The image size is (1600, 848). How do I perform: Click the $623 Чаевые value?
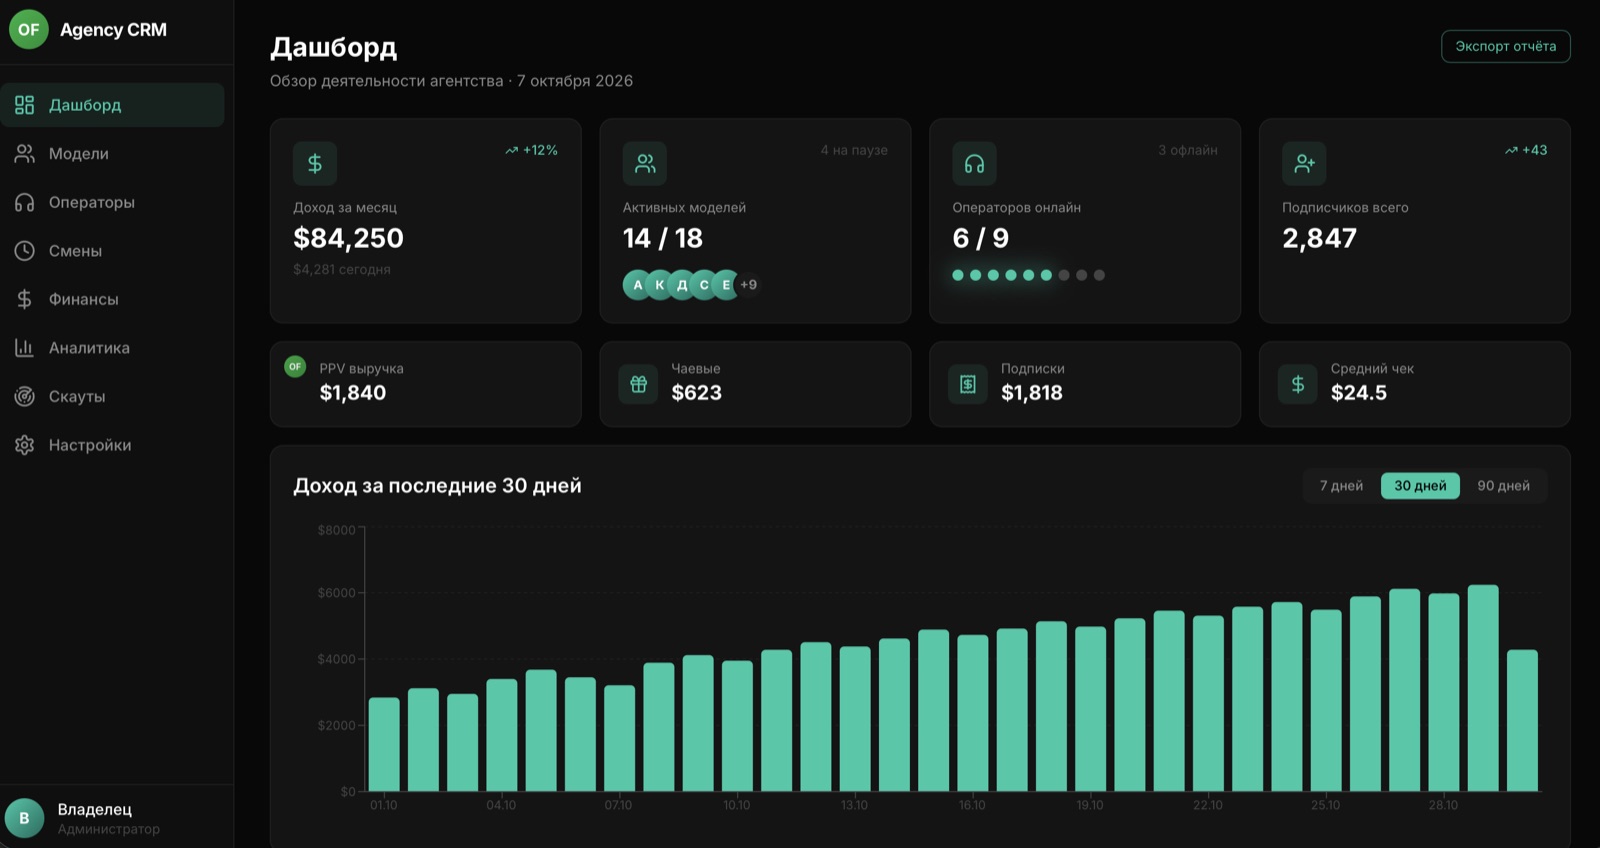point(697,393)
